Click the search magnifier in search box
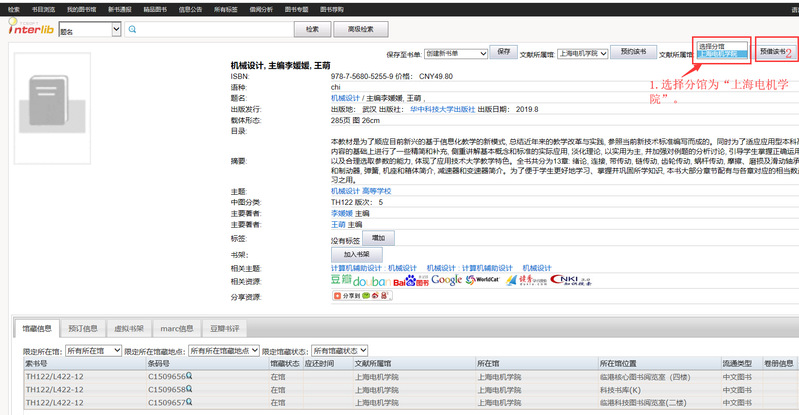799x415 pixels. (132, 30)
